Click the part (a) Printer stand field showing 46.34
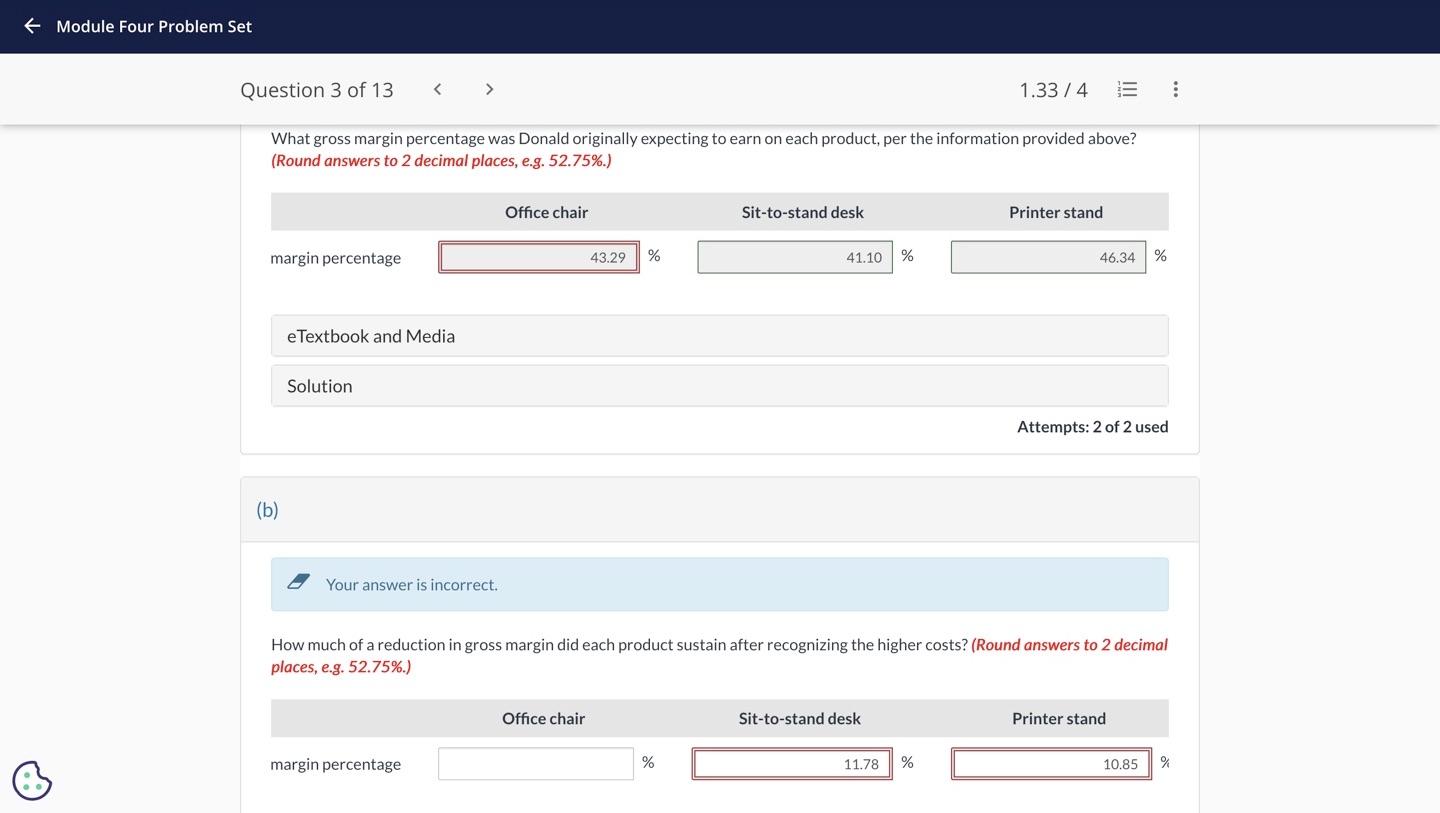The width and height of the screenshot is (1440, 813). [1048, 257]
